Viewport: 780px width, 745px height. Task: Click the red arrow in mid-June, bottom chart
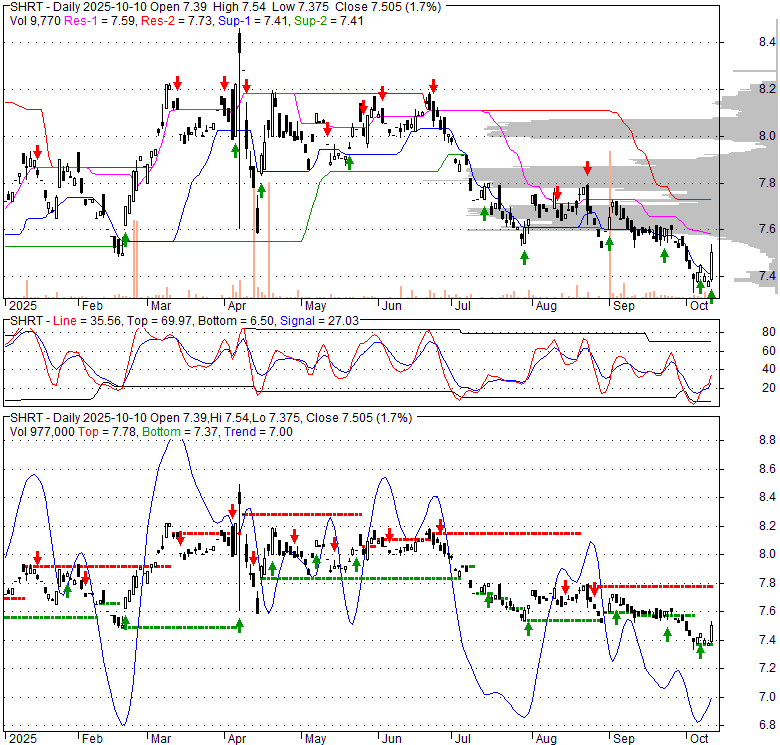coord(439,526)
